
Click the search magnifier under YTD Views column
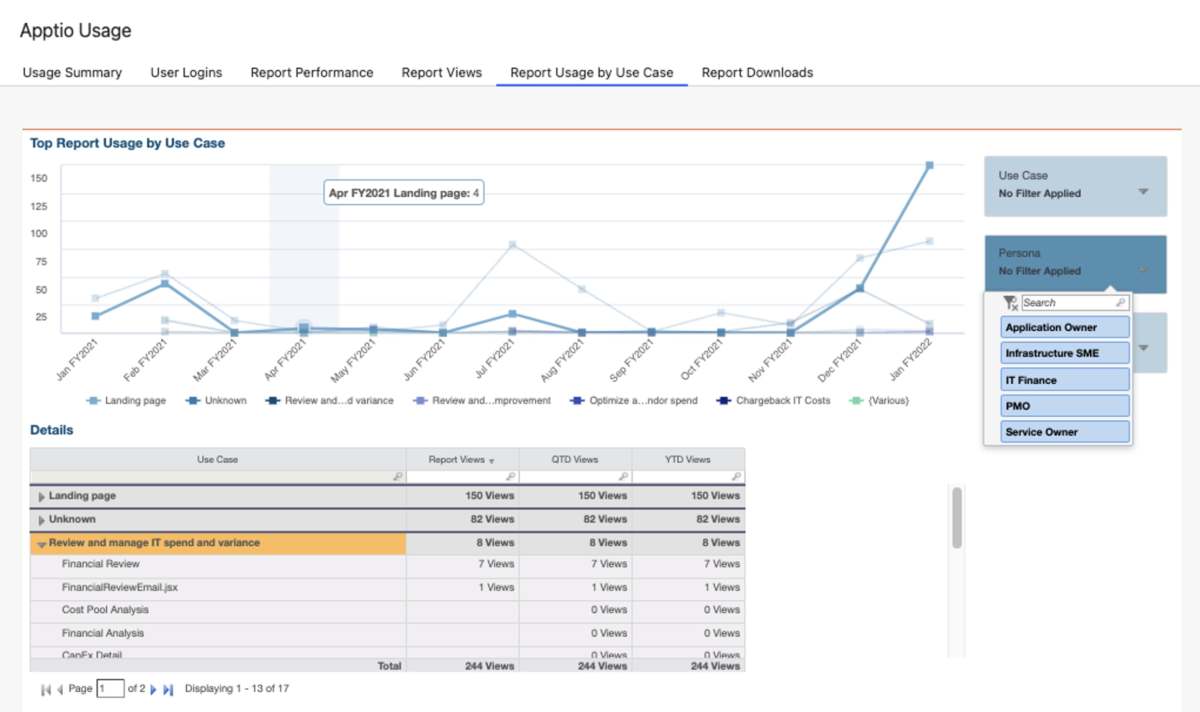[736, 477]
